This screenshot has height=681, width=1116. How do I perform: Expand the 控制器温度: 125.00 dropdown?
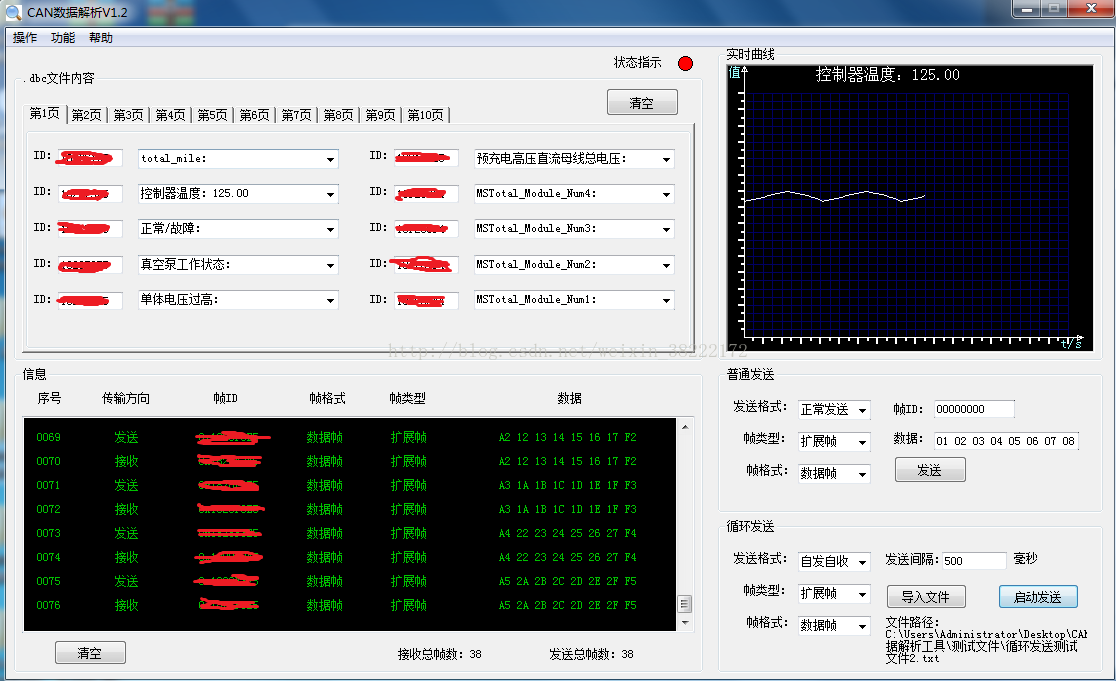[330, 194]
